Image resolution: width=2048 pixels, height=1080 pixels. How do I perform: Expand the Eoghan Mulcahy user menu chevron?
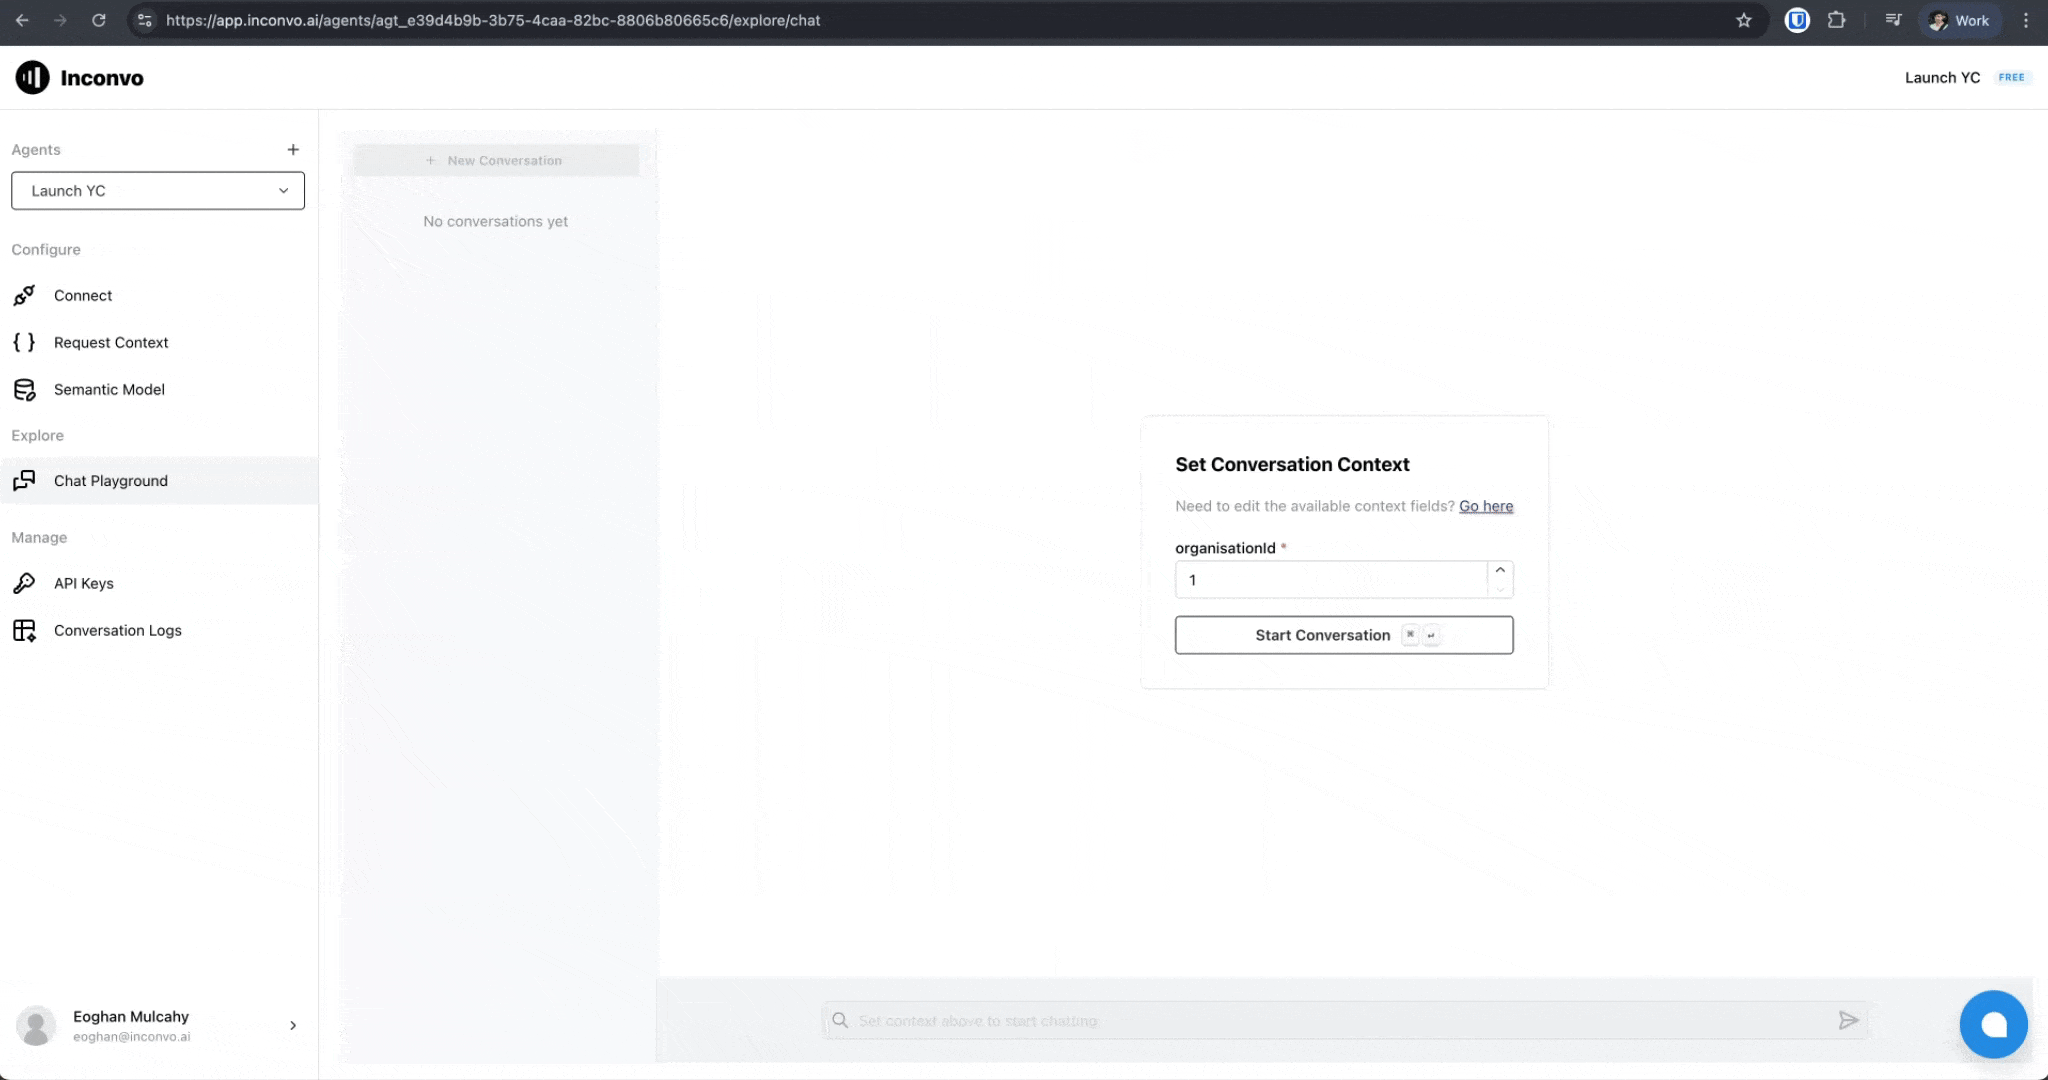[293, 1025]
